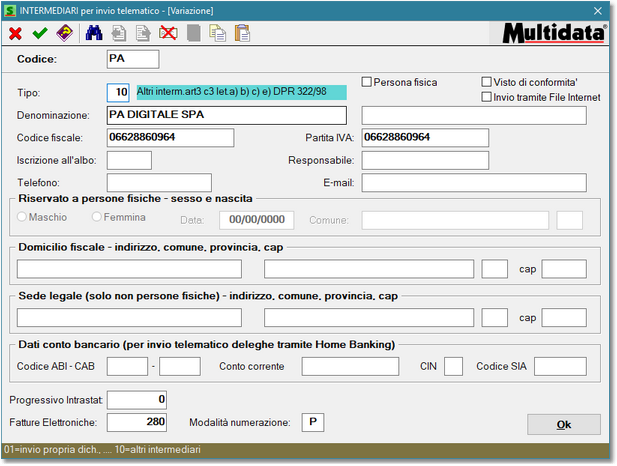Click the Iscrizione all'albo field
This screenshot has height=466, width=617.
[x=129, y=160]
